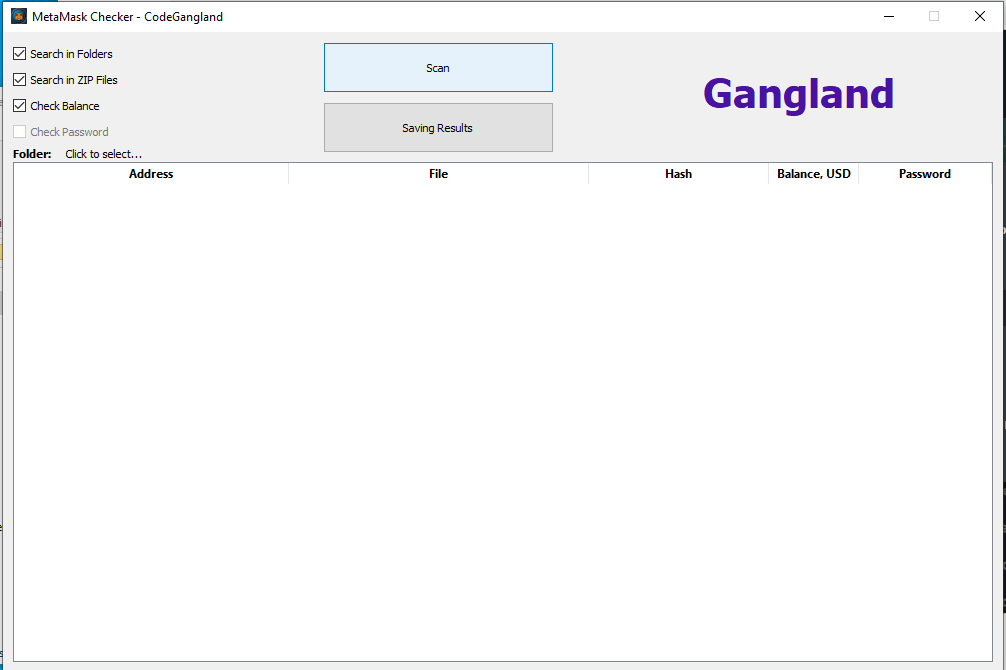Open folder picker via 'Click to select...'
This screenshot has height=670, width=1006.
(x=104, y=154)
